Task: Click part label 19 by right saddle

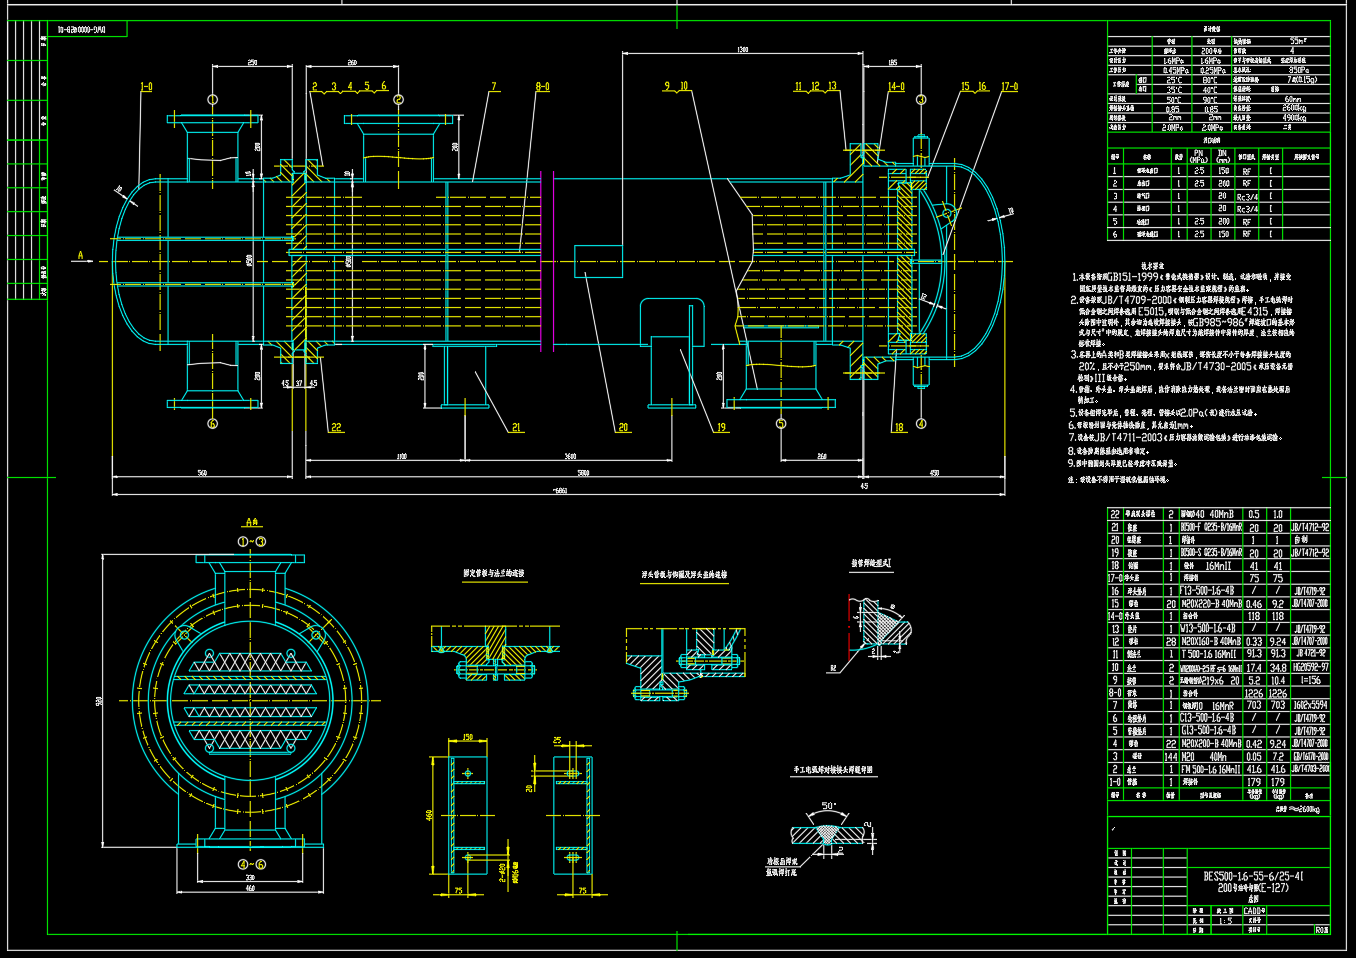Action: (x=721, y=427)
